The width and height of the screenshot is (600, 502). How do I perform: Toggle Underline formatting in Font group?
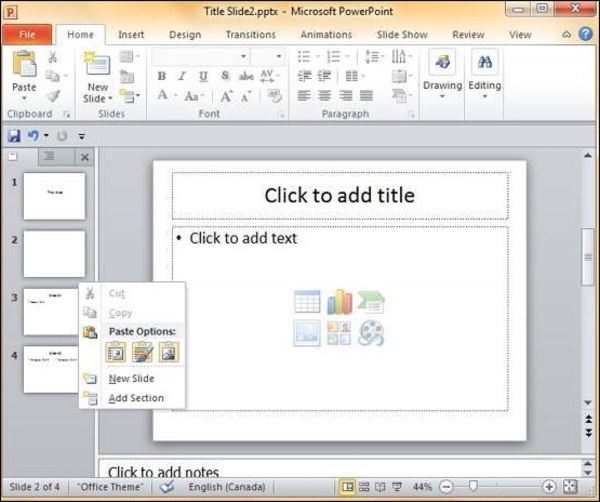pyautogui.click(x=202, y=76)
